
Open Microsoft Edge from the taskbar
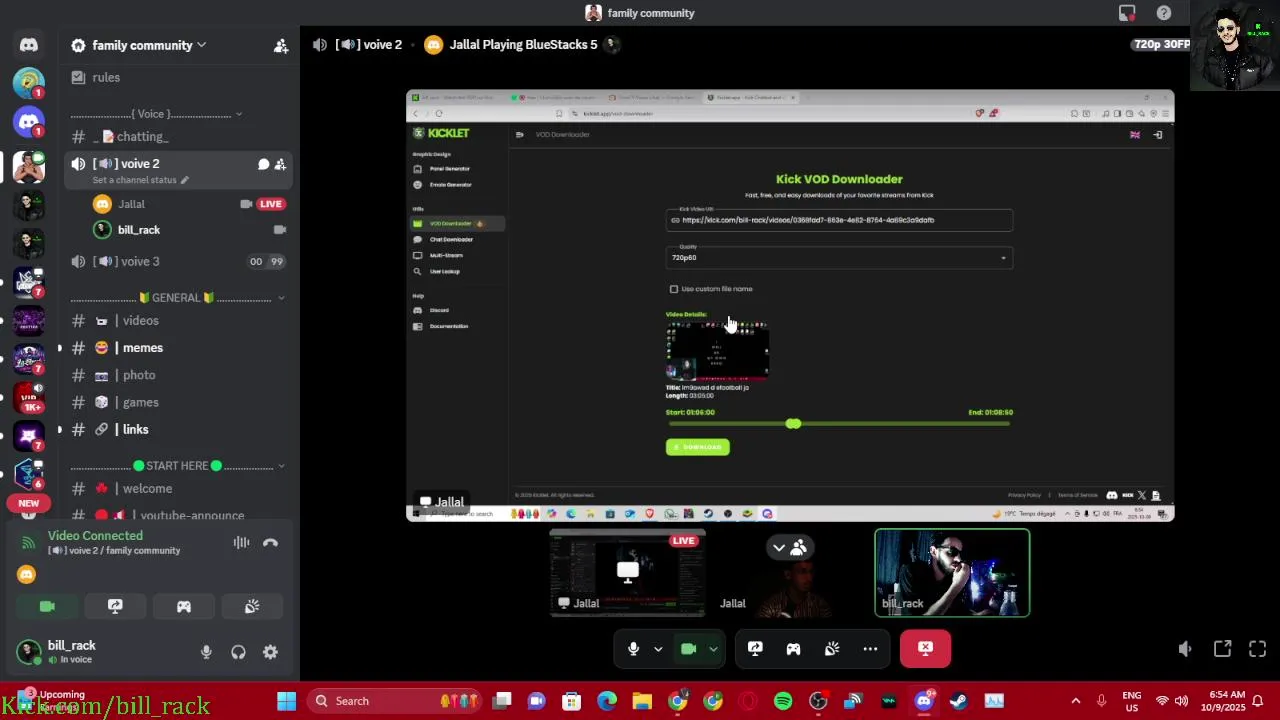pos(607,701)
